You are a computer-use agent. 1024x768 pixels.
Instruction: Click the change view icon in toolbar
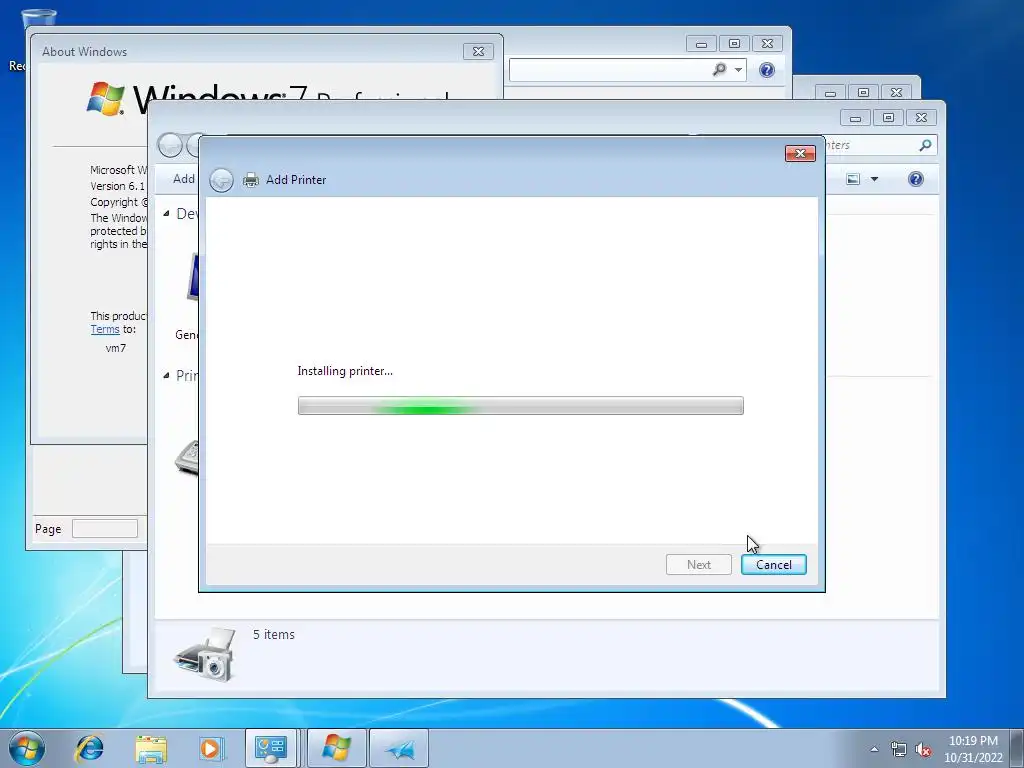click(x=853, y=179)
